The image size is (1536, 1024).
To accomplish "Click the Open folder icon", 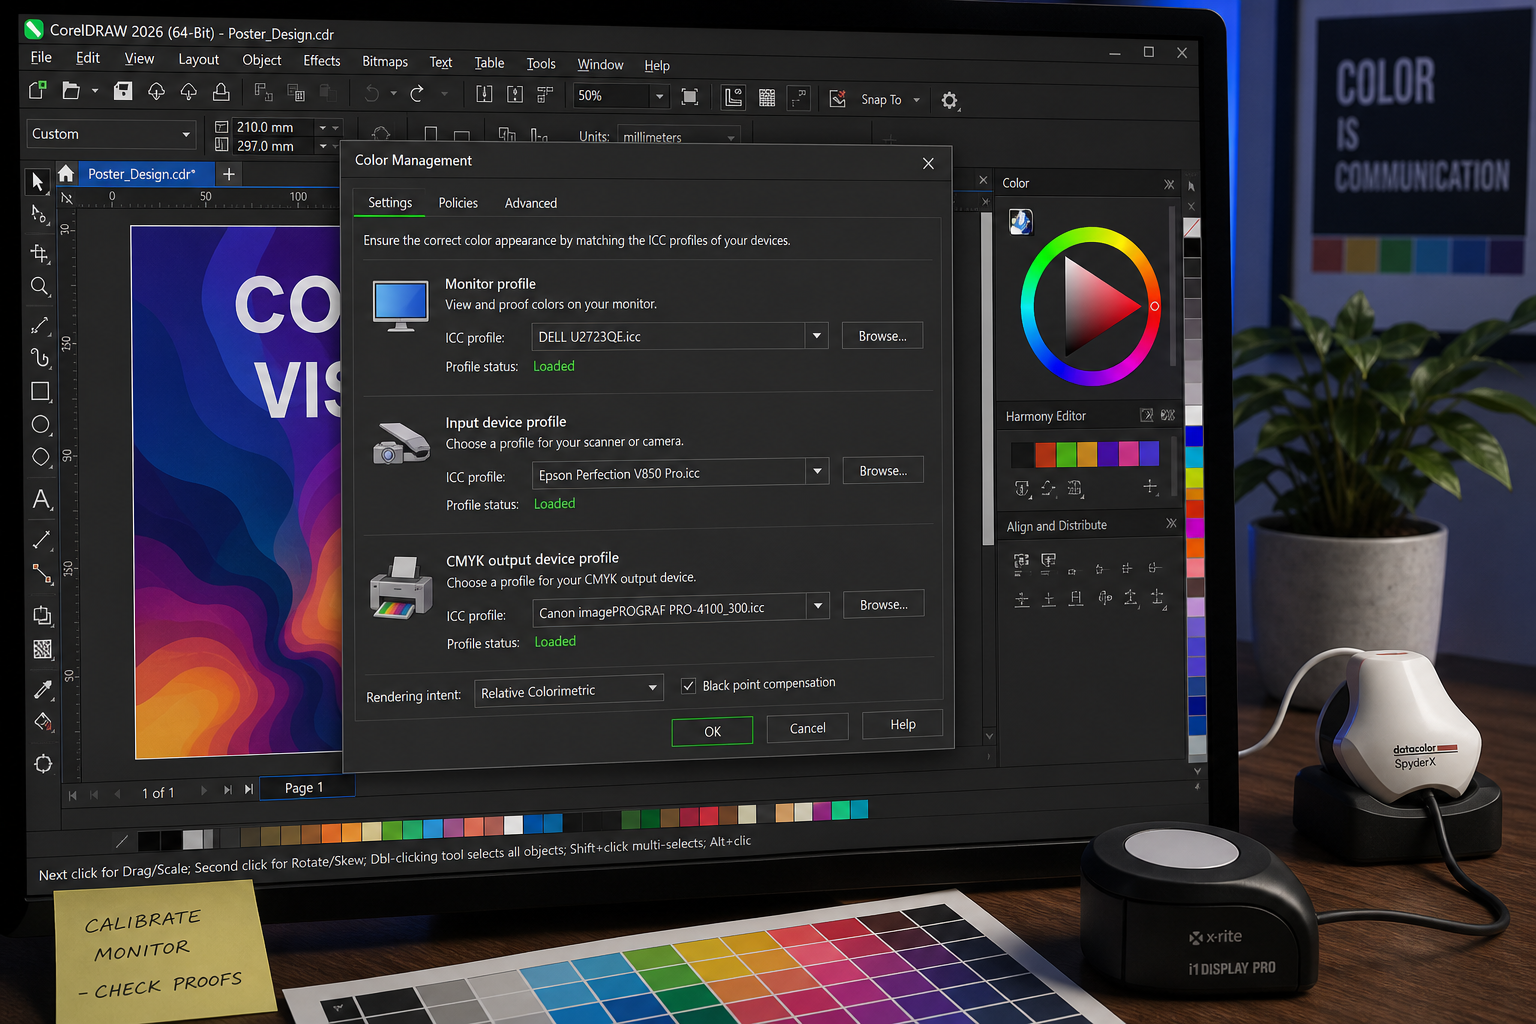I will [x=71, y=91].
